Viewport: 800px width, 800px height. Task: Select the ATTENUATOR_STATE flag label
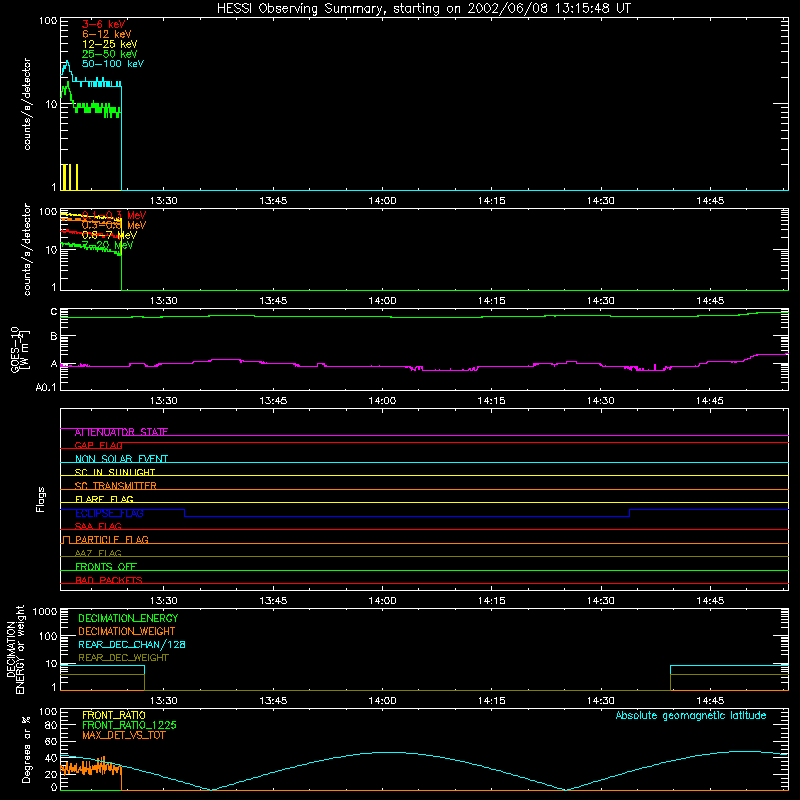121,432
